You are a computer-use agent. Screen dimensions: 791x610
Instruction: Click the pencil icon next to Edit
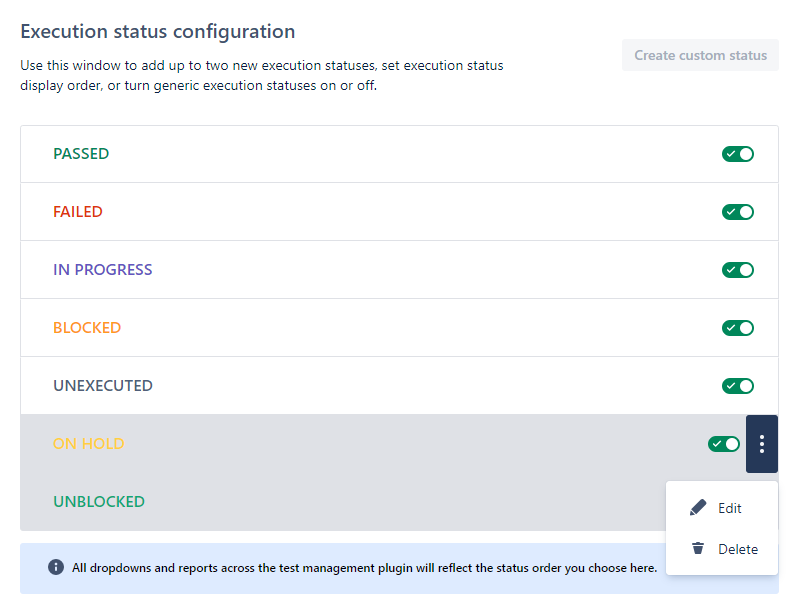pyautogui.click(x=698, y=508)
